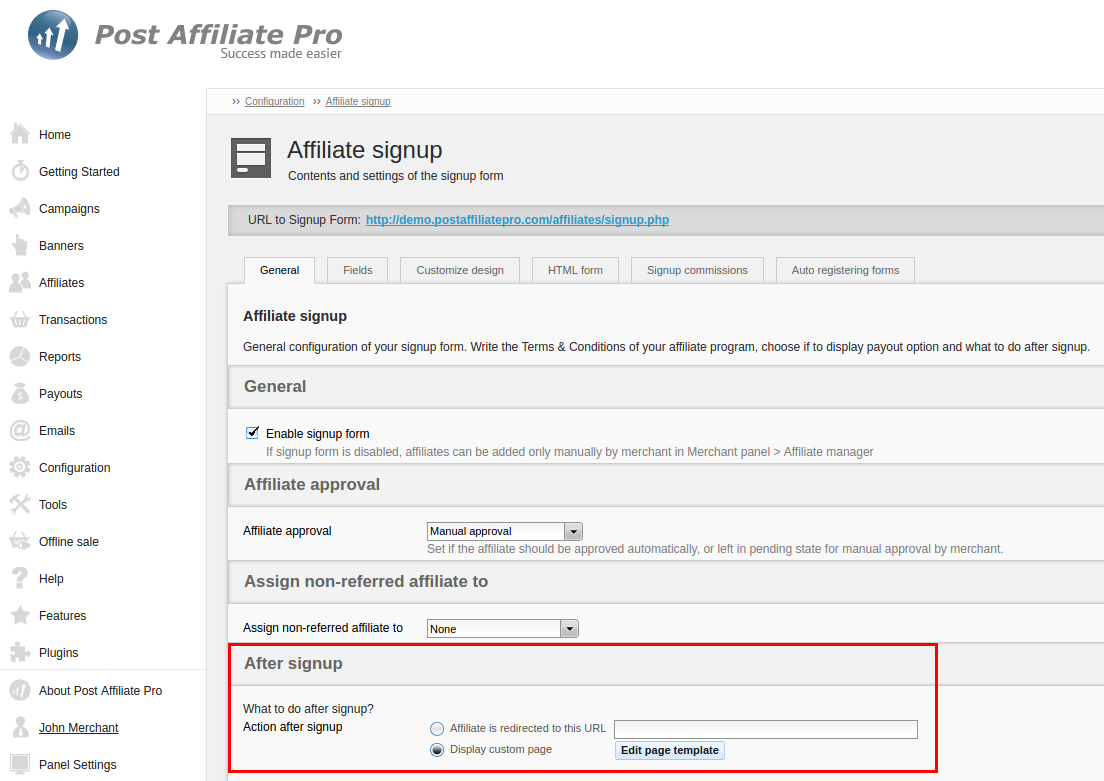The width and height of the screenshot is (1104, 781).
Task: Click the Tools wrench icon
Action: pos(20,504)
